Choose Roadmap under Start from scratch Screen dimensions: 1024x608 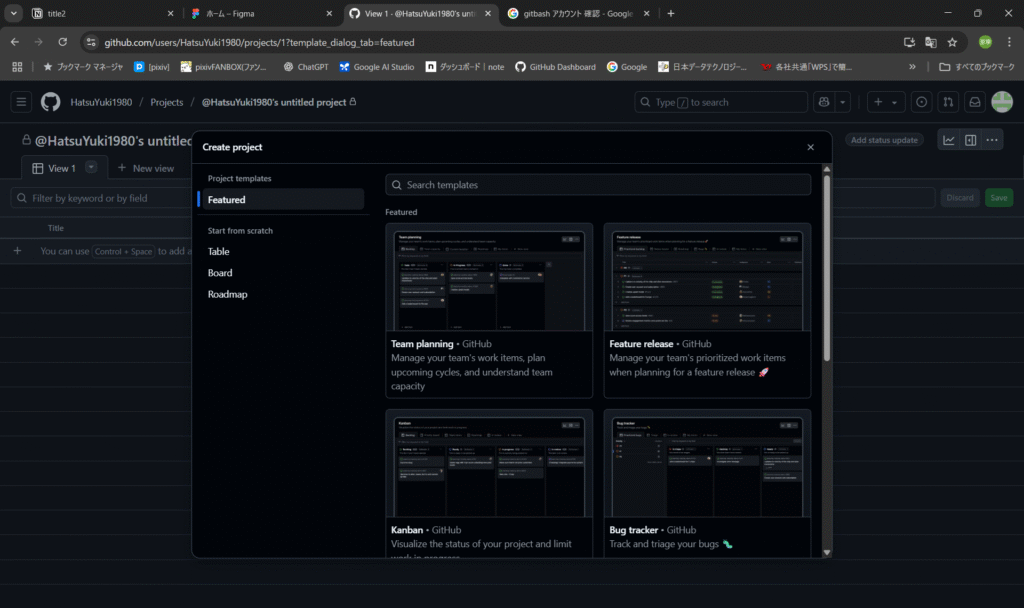click(x=227, y=295)
